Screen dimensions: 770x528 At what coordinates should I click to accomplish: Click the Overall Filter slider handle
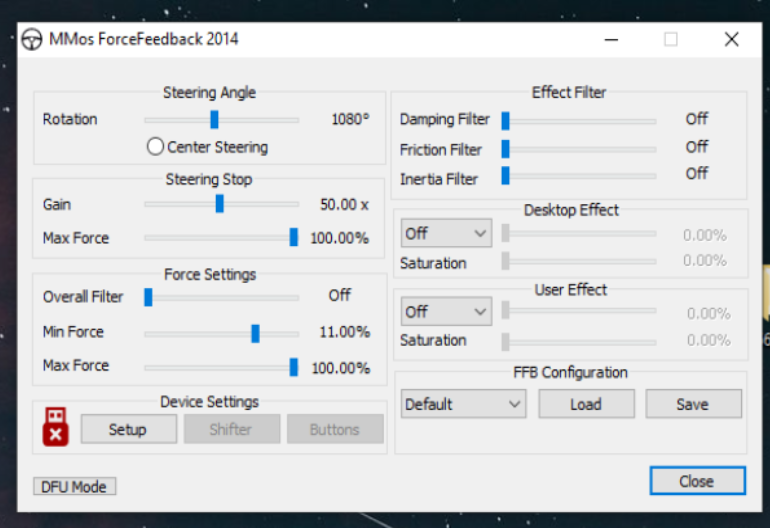click(148, 296)
